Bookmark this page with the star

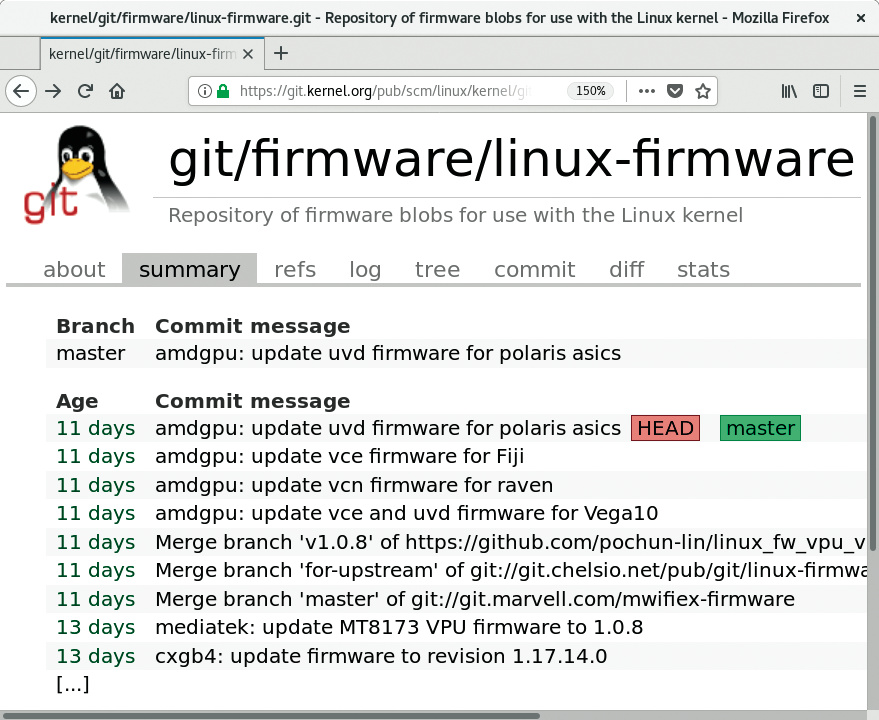click(703, 91)
